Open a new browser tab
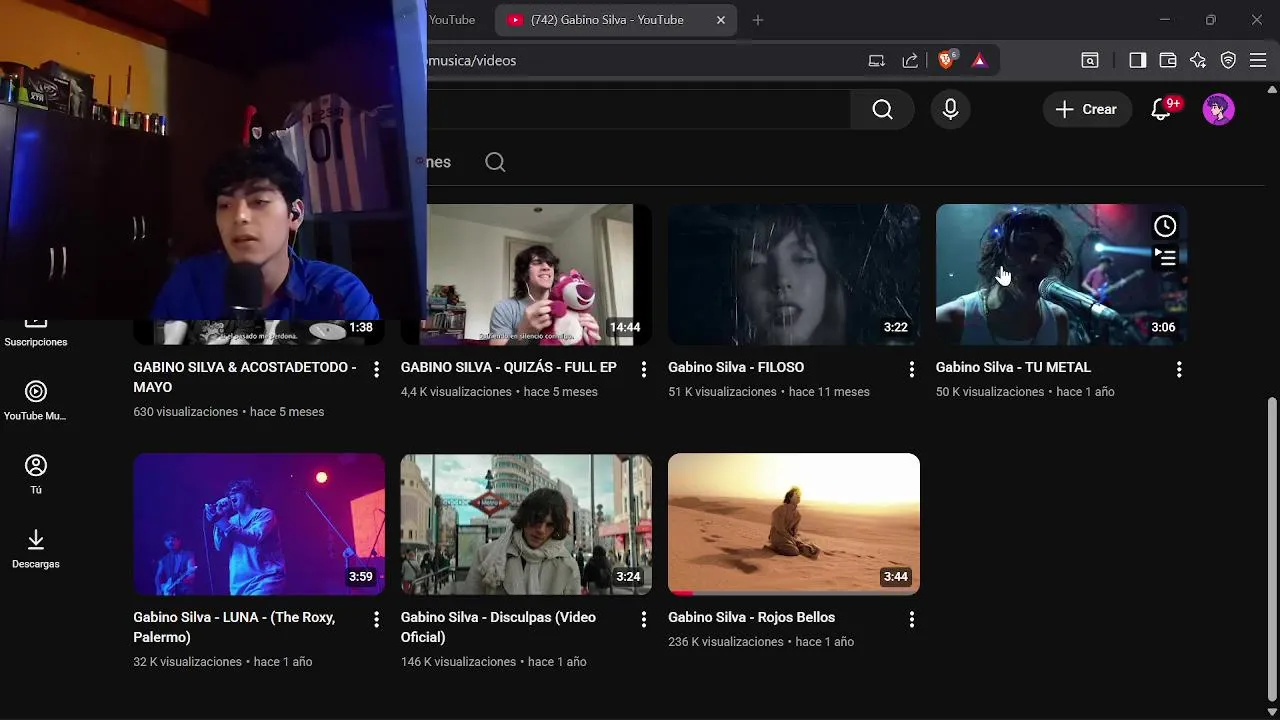This screenshot has height=720, width=1280. point(757,20)
